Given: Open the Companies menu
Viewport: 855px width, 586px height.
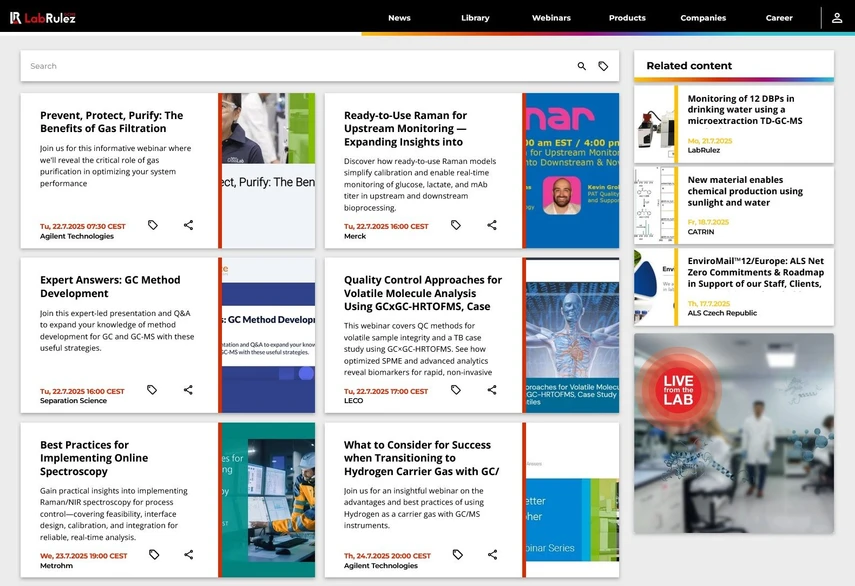Looking at the screenshot, I should pos(703,18).
